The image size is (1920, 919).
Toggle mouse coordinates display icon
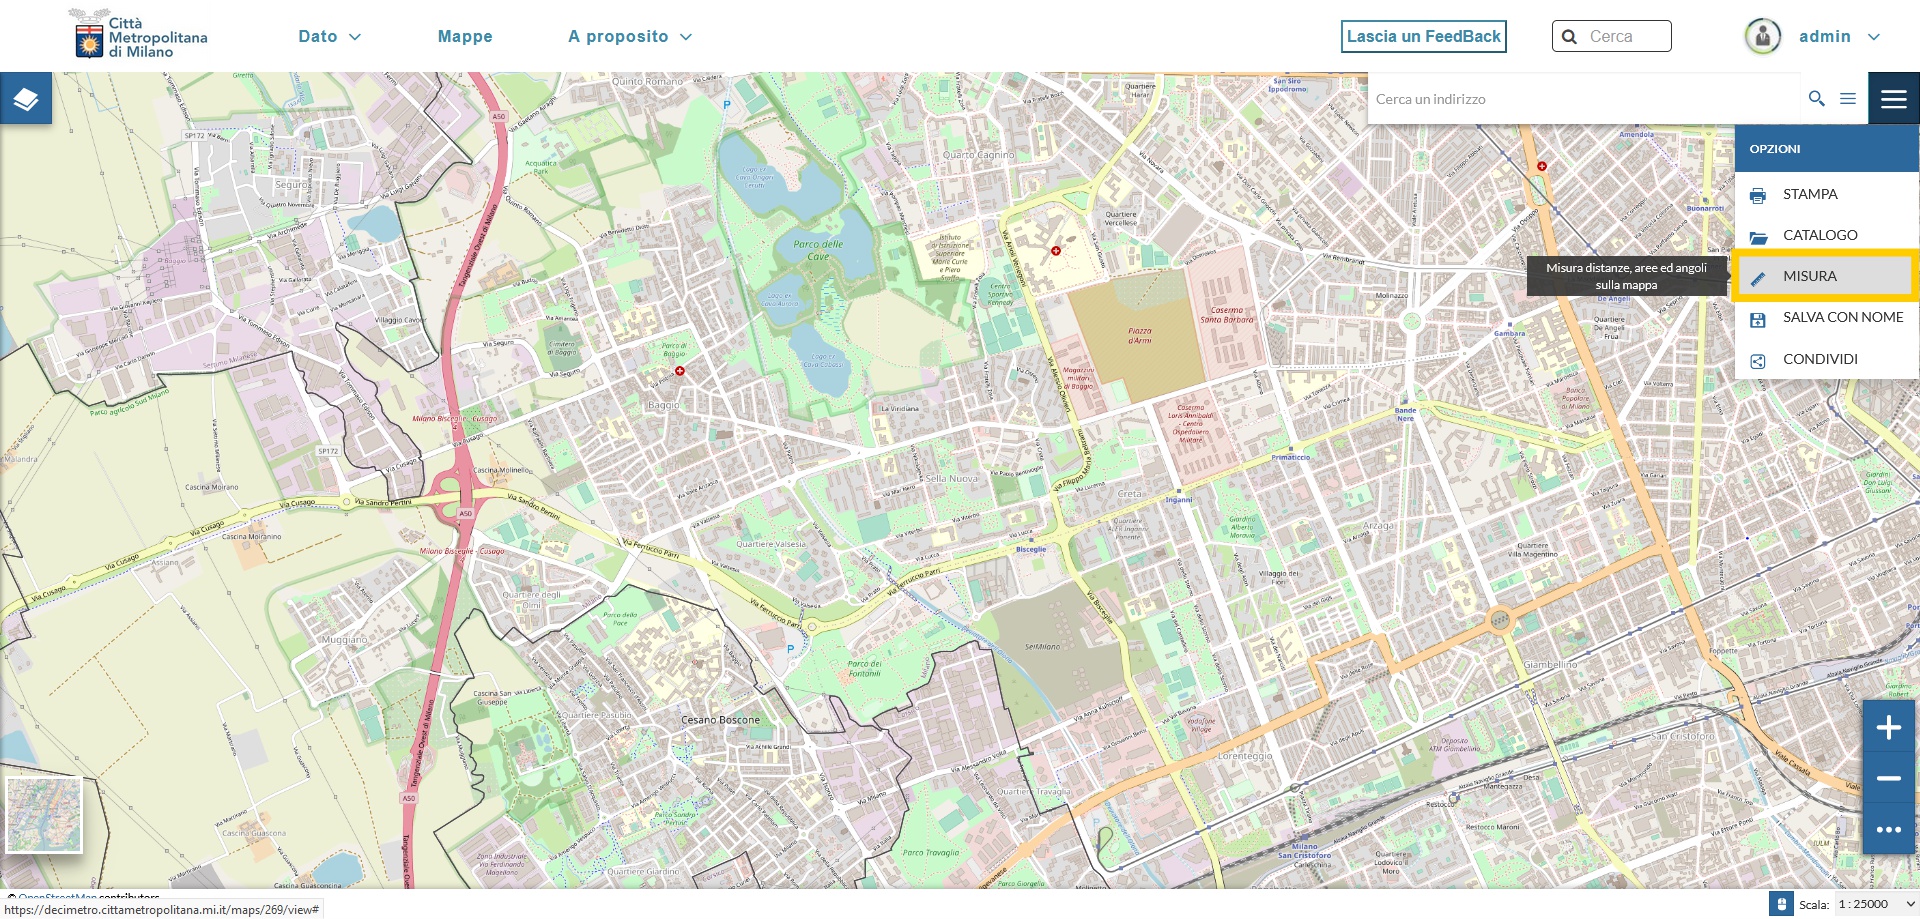point(1780,904)
